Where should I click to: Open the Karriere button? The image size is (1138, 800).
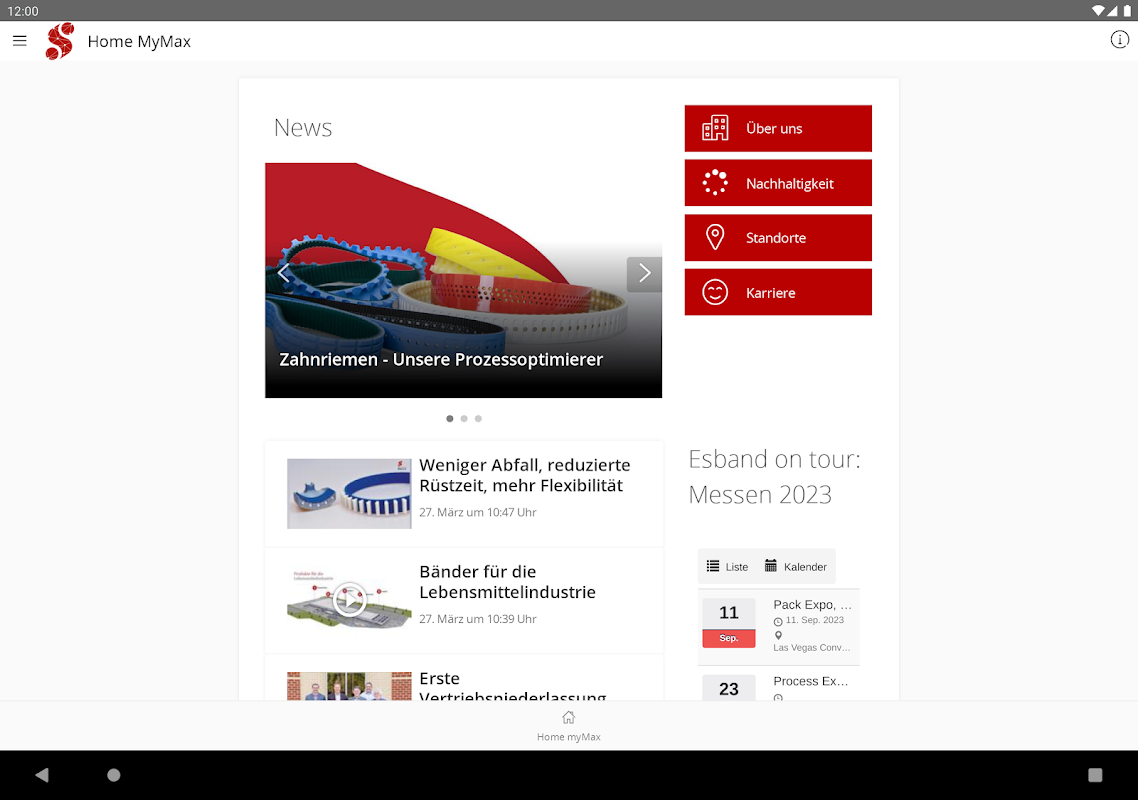coord(778,293)
